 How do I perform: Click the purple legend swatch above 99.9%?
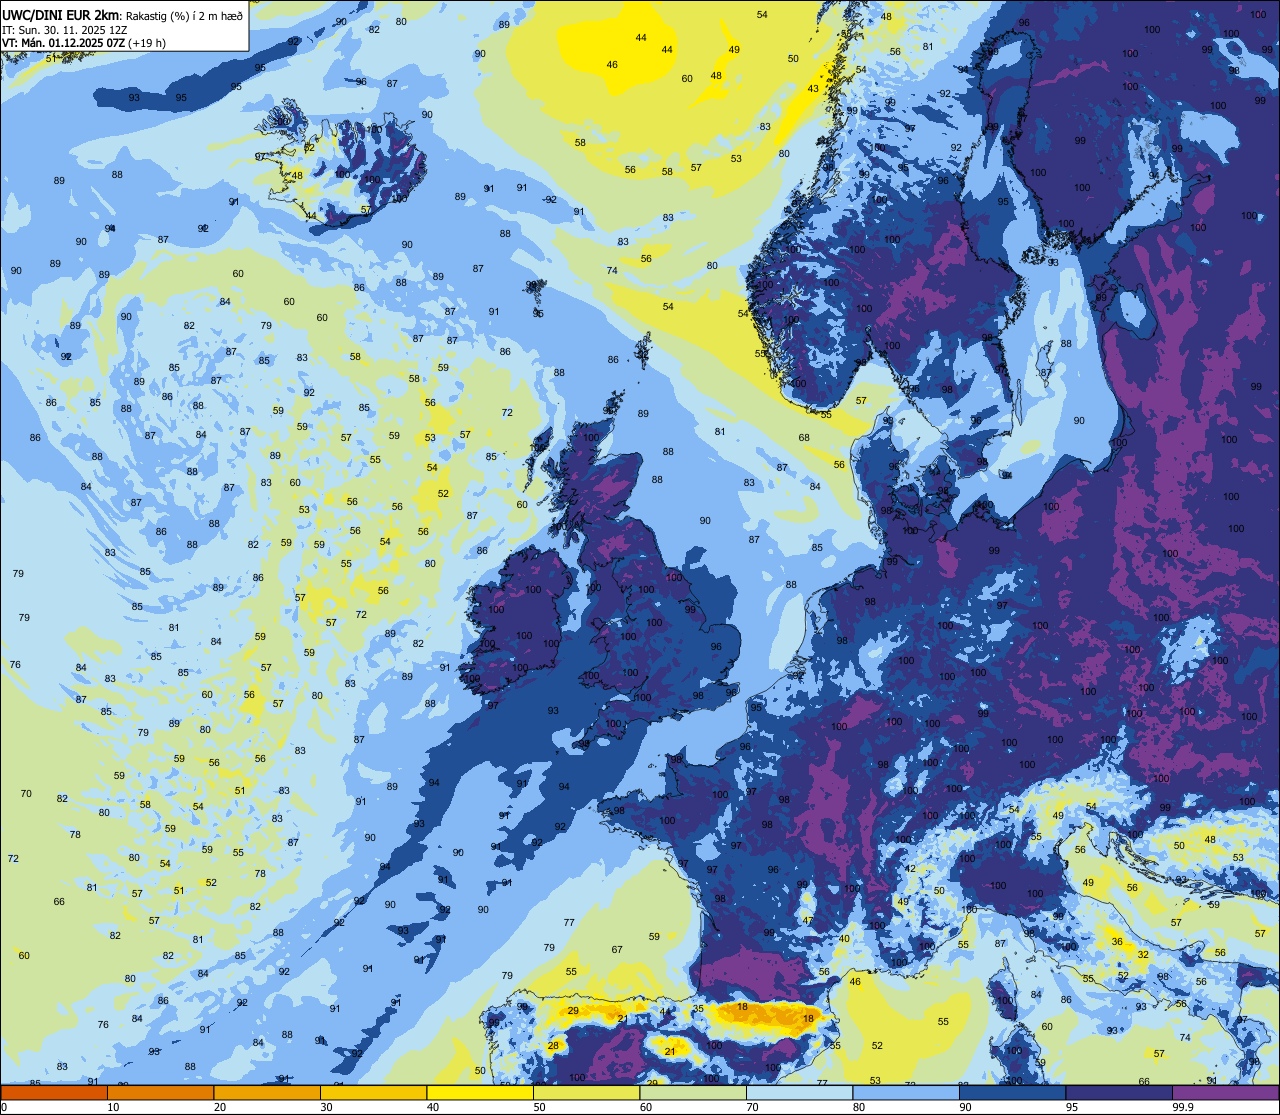point(1225,1092)
